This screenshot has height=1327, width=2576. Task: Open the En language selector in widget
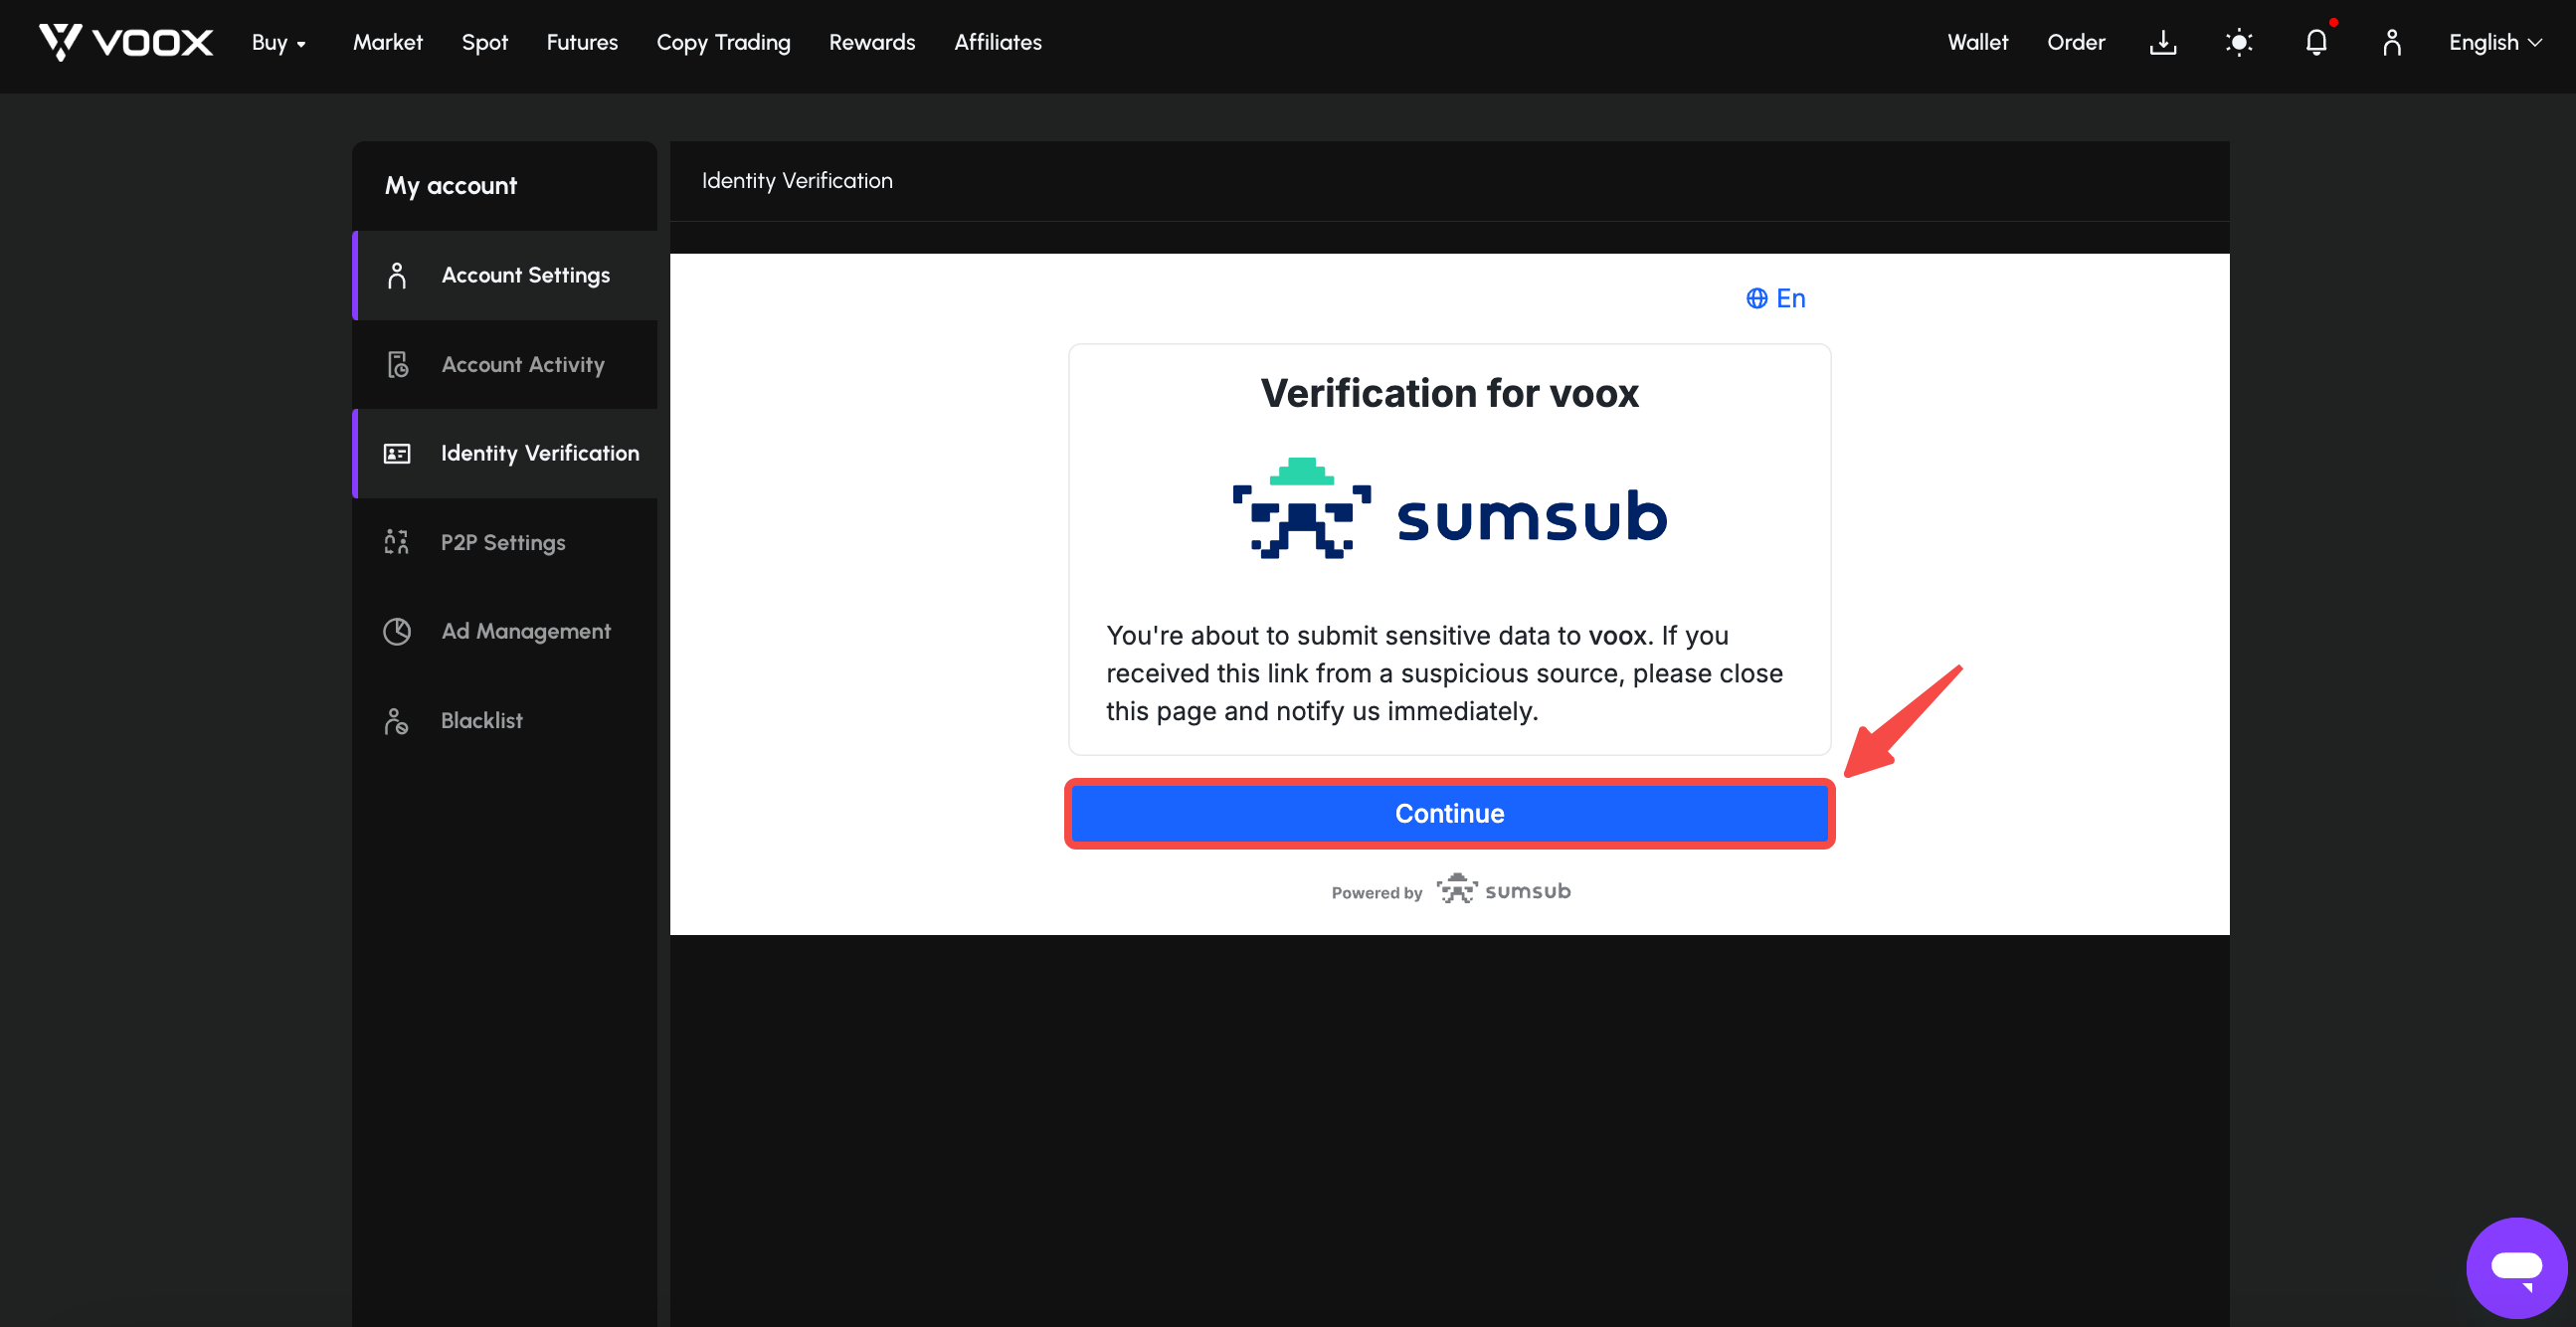1775,298
